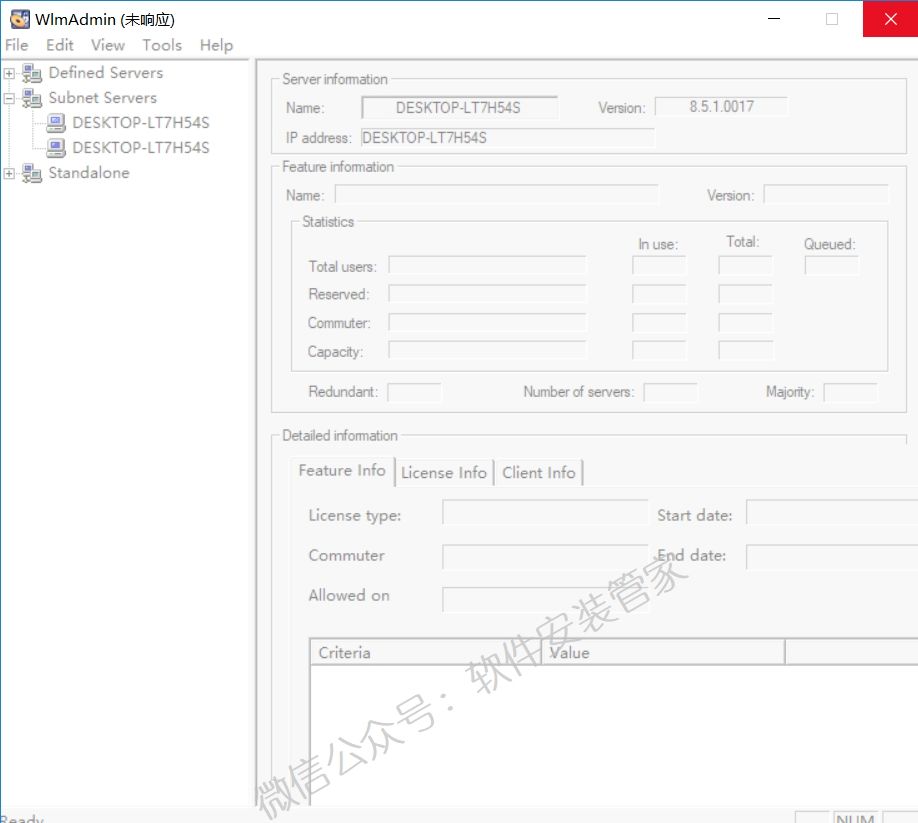Click the server Name field
This screenshot has width=918, height=823.
(x=460, y=108)
